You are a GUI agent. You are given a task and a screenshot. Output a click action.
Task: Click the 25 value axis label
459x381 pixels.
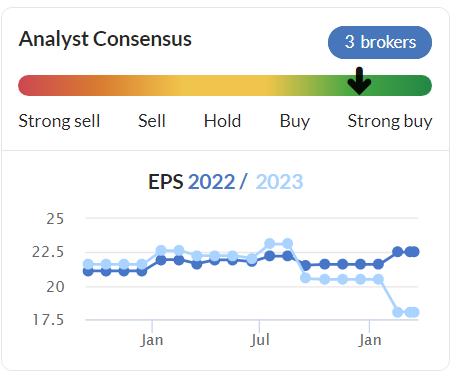coord(55,219)
